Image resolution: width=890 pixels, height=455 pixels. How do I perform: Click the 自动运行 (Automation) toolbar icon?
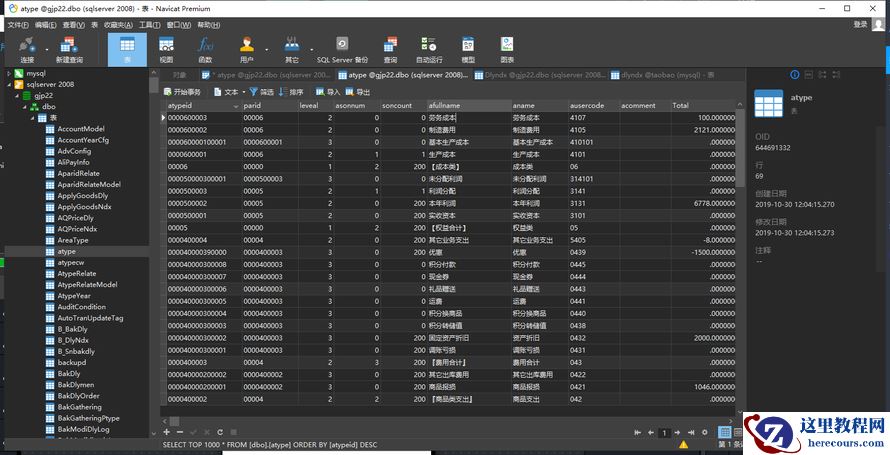(x=429, y=48)
